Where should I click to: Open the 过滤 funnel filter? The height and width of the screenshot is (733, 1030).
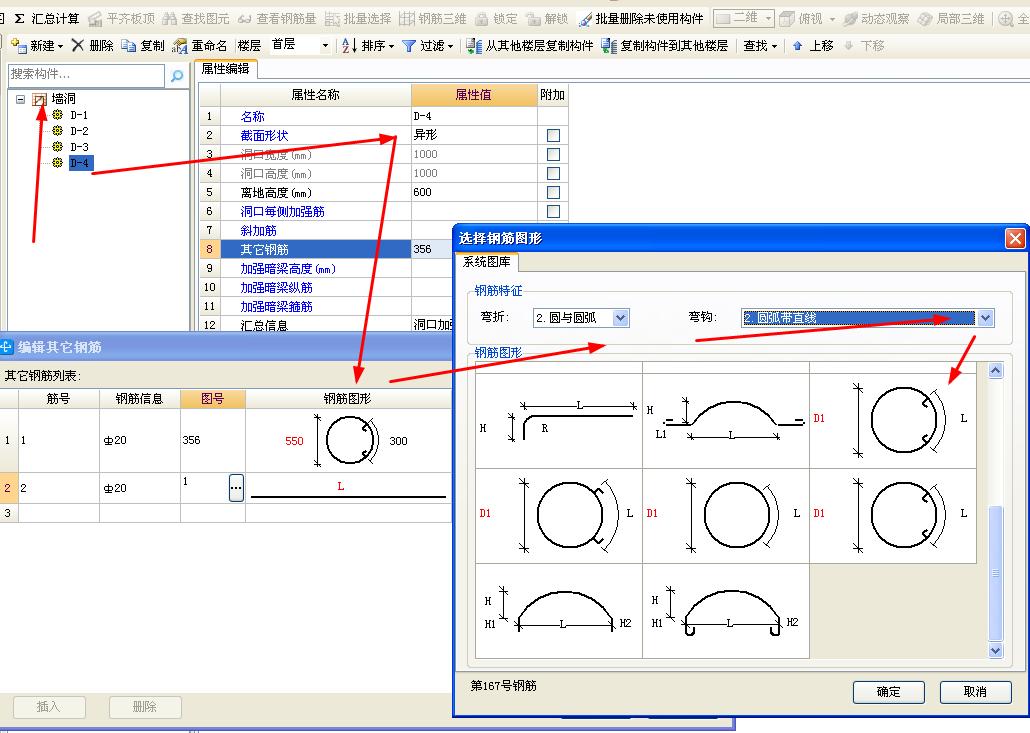point(409,45)
